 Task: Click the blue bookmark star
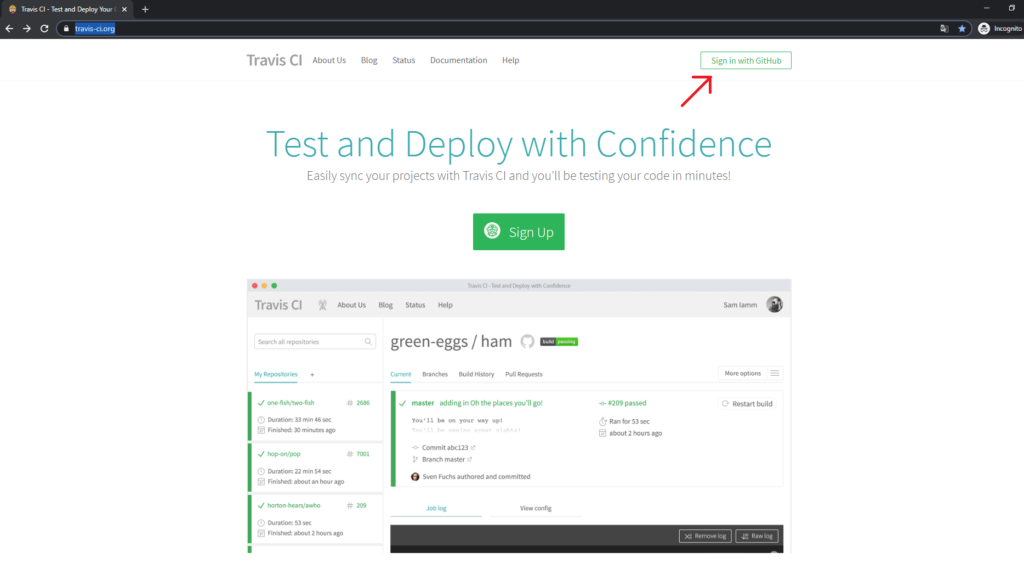962,29
